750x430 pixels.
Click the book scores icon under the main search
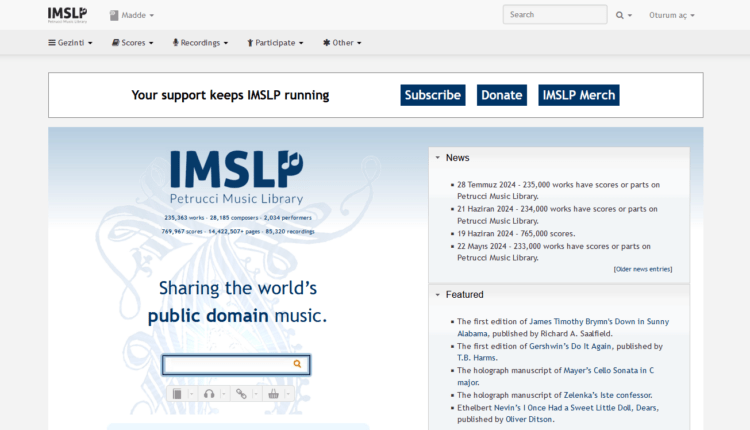[x=177, y=394]
